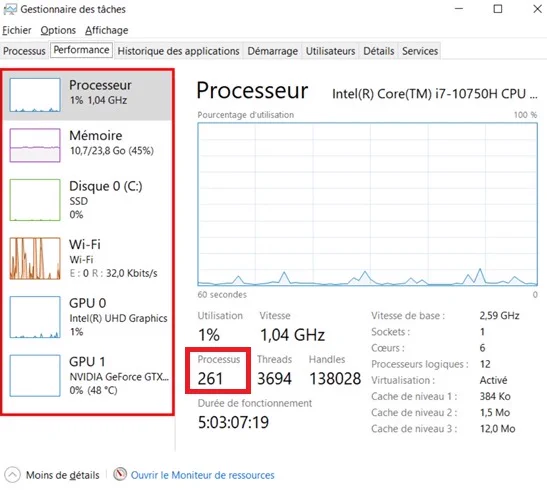Click the NVIDIA GeForce GTX text

pos(119,377)
